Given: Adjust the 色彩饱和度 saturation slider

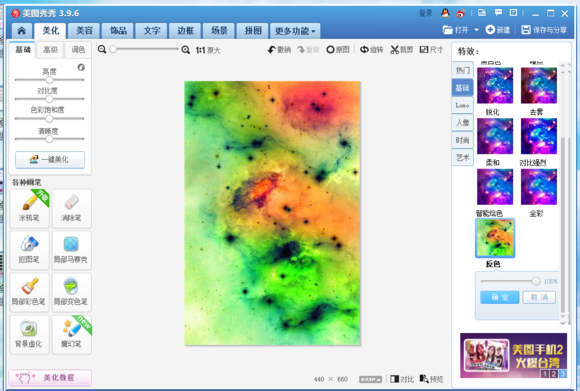Looking at the screenshot, I should click(x=50, y=118).
